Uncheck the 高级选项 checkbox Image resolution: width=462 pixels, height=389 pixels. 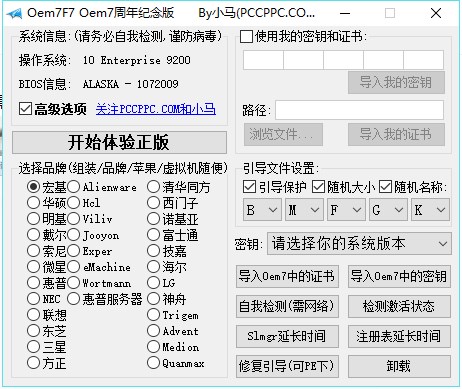click(x=26, y=109)
